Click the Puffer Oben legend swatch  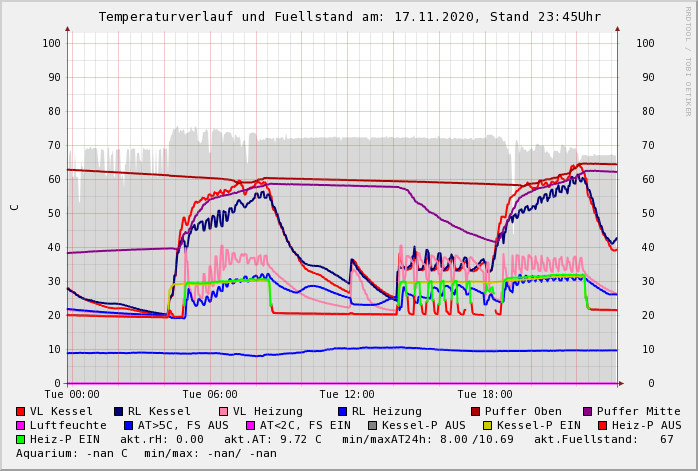[x=476, y=411]
